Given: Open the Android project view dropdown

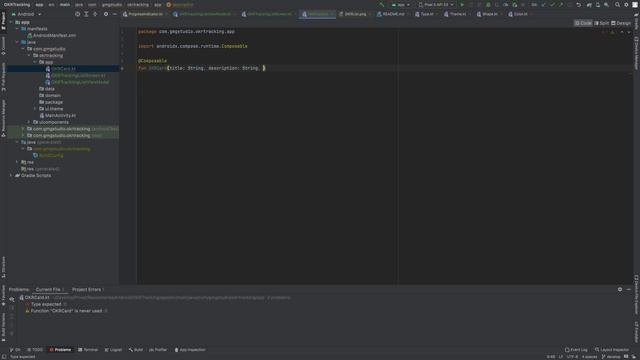Looking at the screenshot, I should pyautogui.click(x=26, y=14).
